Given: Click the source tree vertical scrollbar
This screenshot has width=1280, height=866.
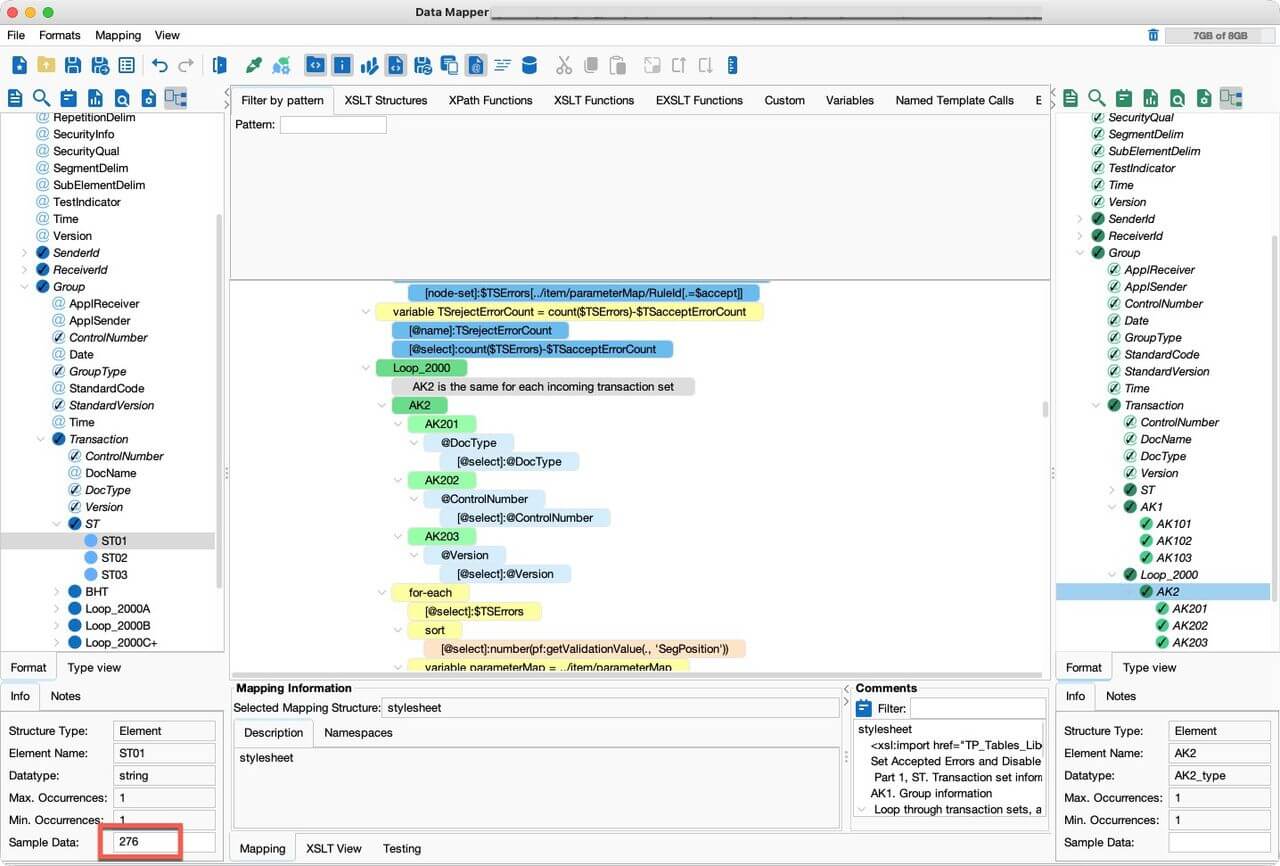Looking at the screenshot, I should 220,400.
